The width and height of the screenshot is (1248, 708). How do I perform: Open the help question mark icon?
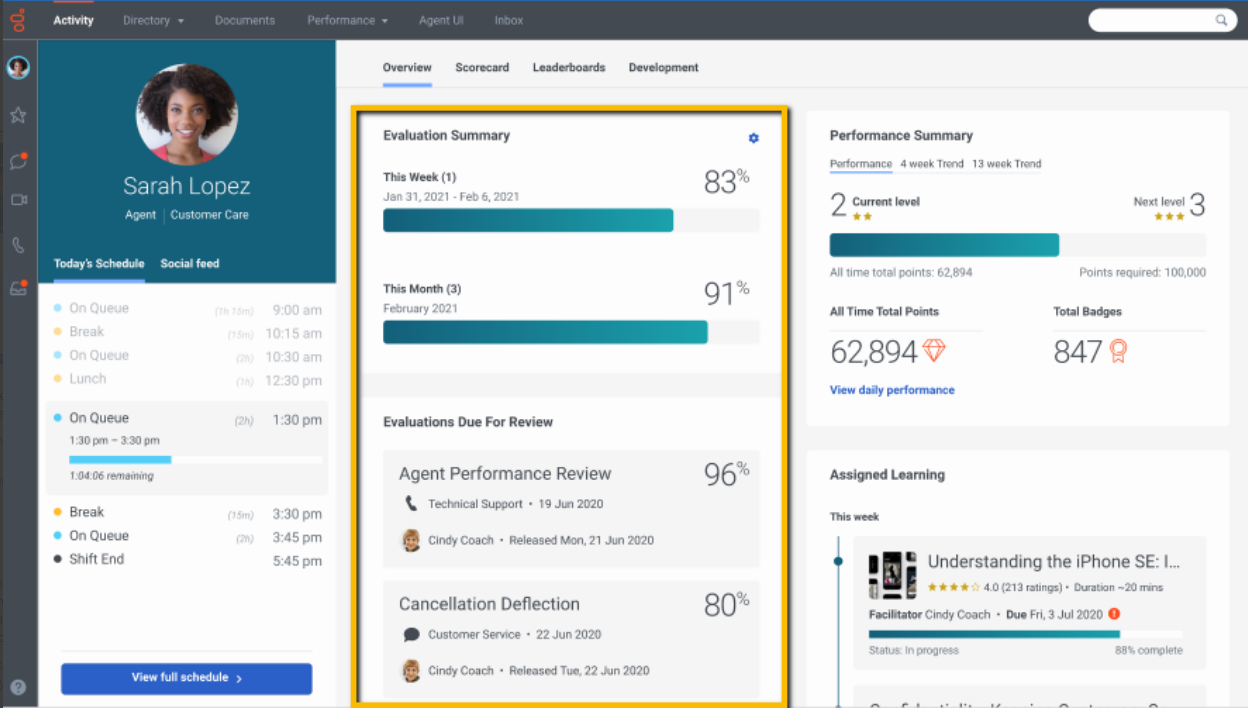(x=18, y=687)
